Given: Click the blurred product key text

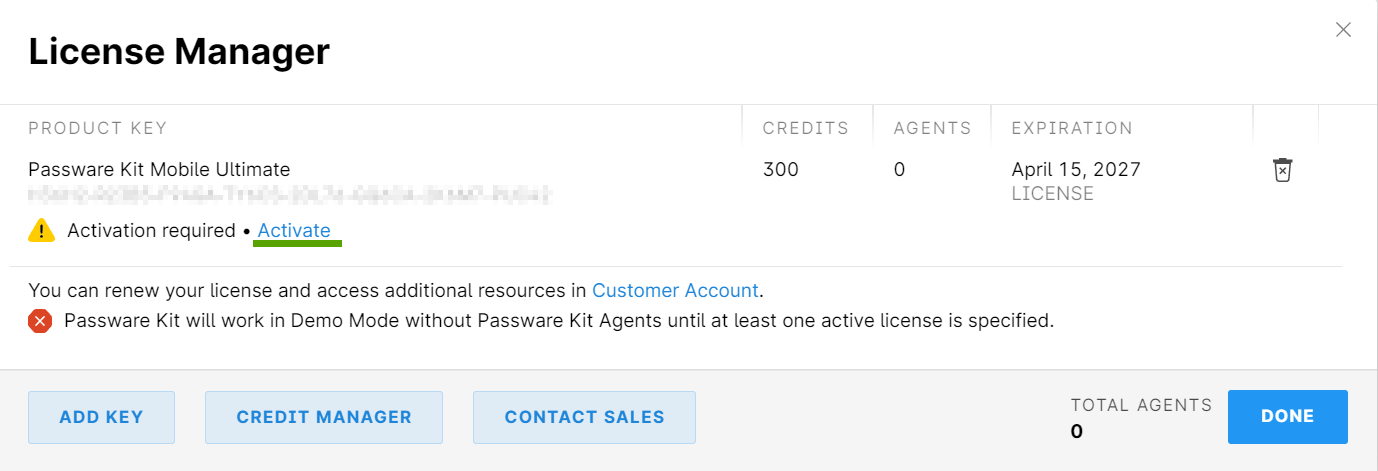Looking at the screenshot, I should (291, 194).
